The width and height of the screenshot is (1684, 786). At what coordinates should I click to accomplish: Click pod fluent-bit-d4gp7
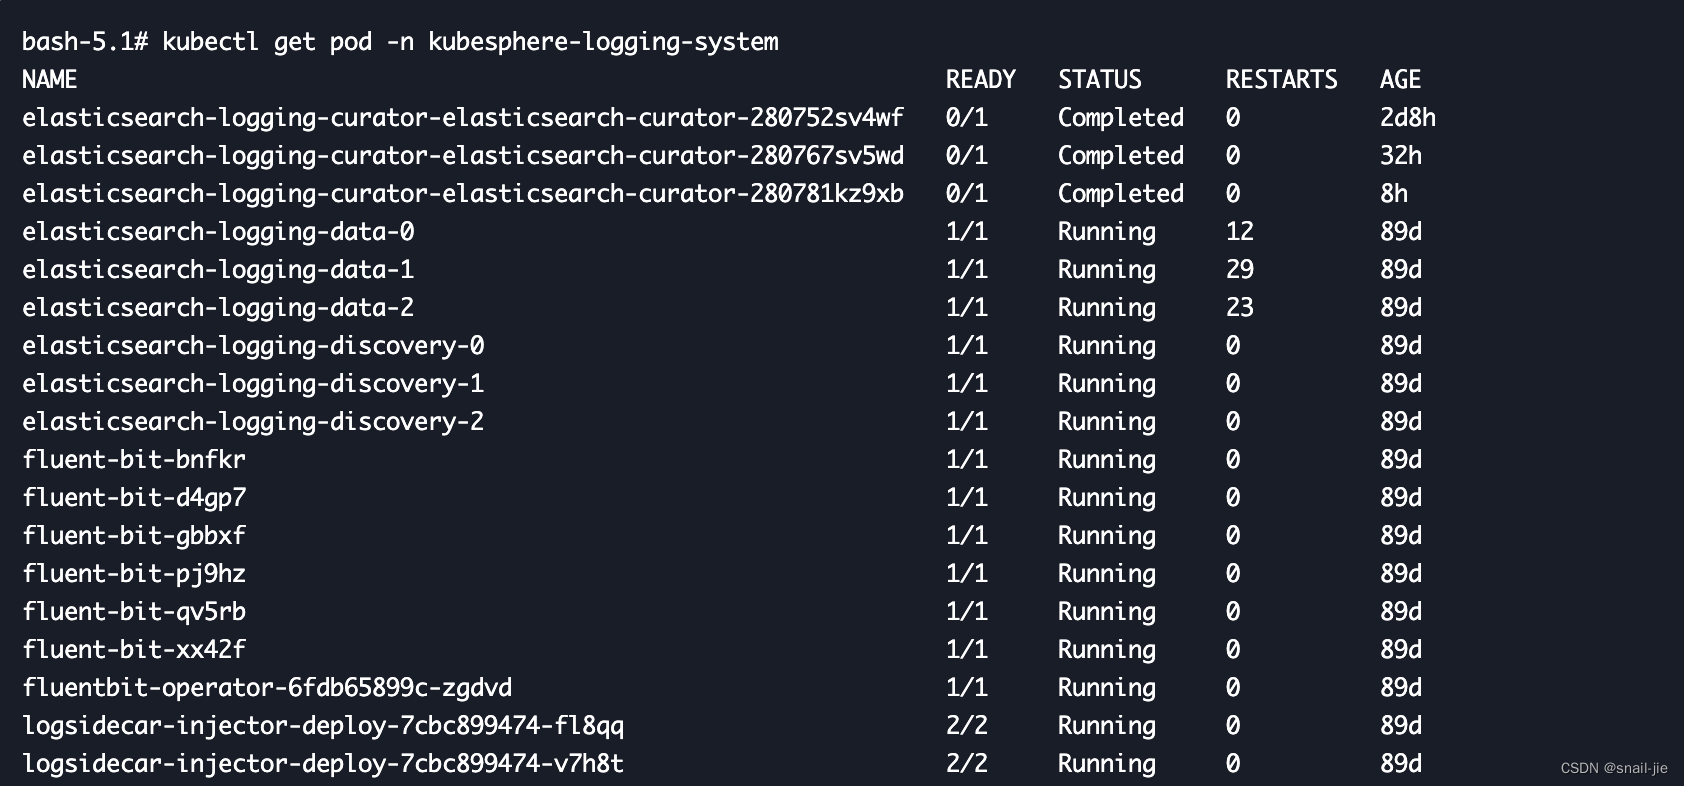coord(134,498)
